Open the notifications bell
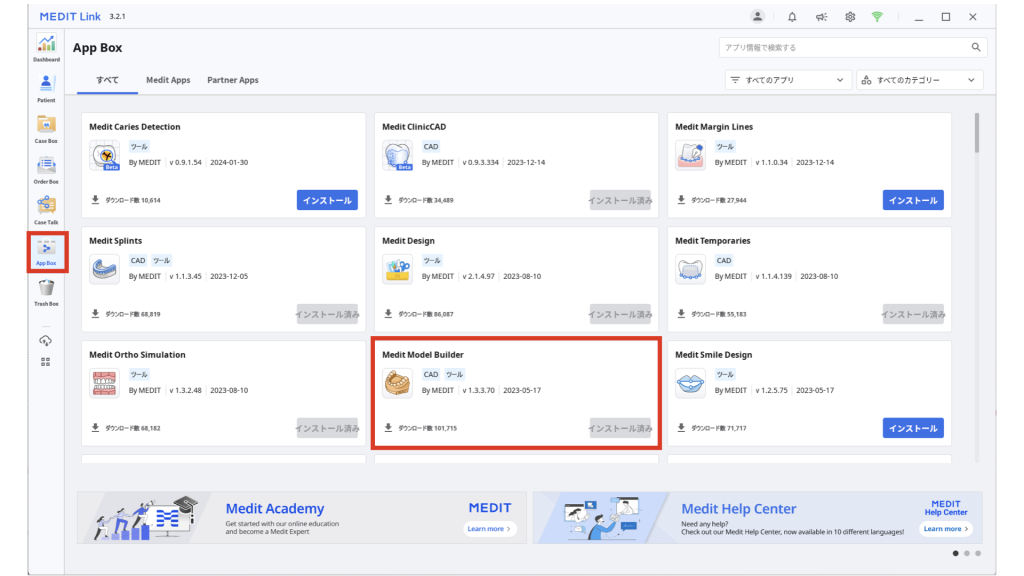 [x=792, y=16]
